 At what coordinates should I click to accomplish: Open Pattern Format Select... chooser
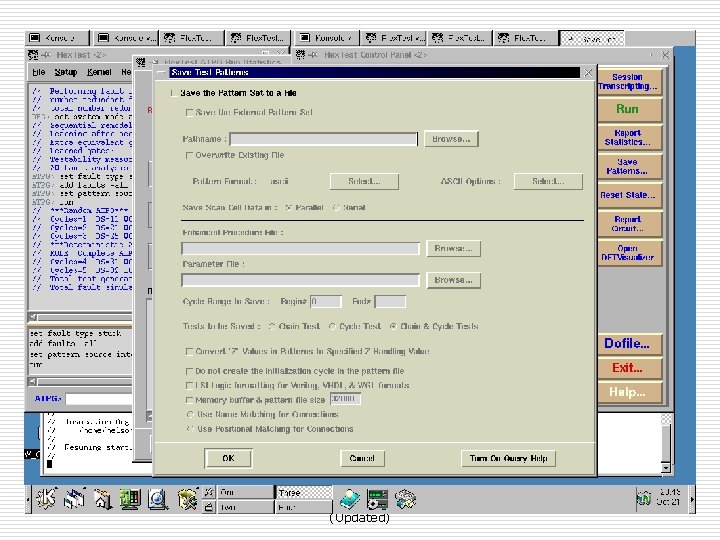(364, 181)
